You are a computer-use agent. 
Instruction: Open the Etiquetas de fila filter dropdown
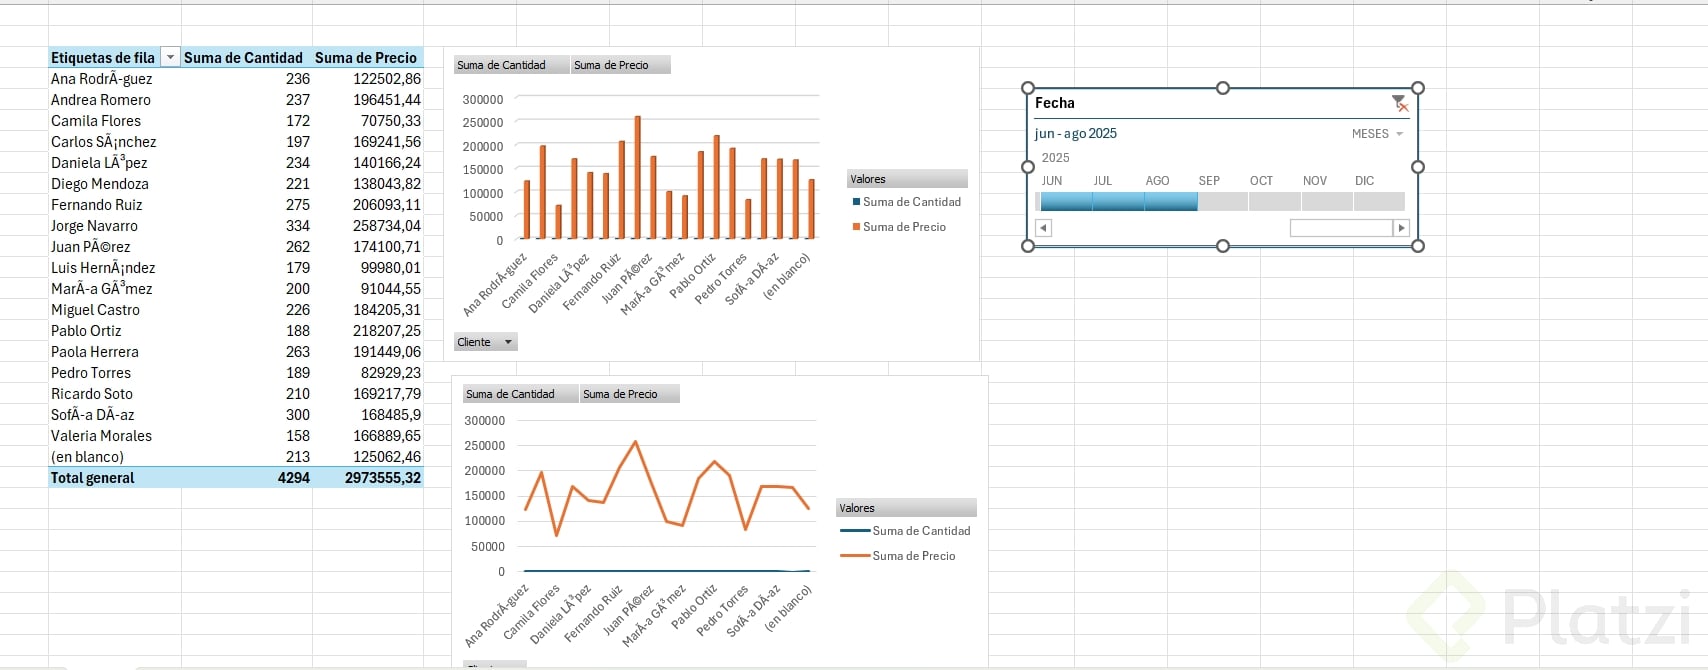coord(170,58)
